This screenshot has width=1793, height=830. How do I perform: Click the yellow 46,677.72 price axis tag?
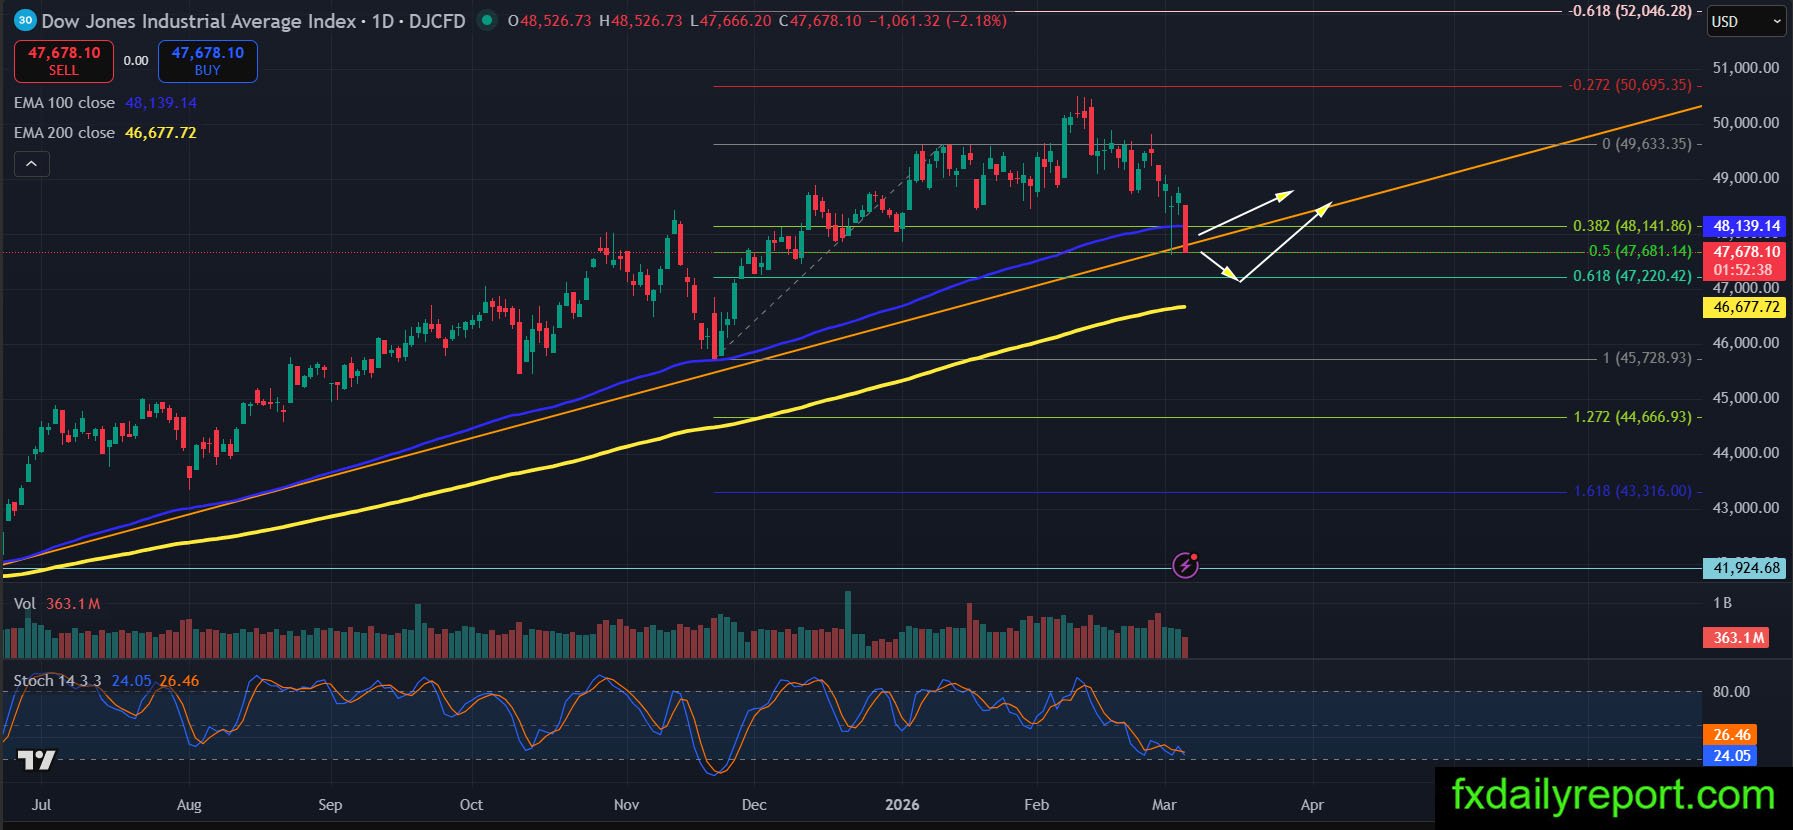coord(1746,307)
